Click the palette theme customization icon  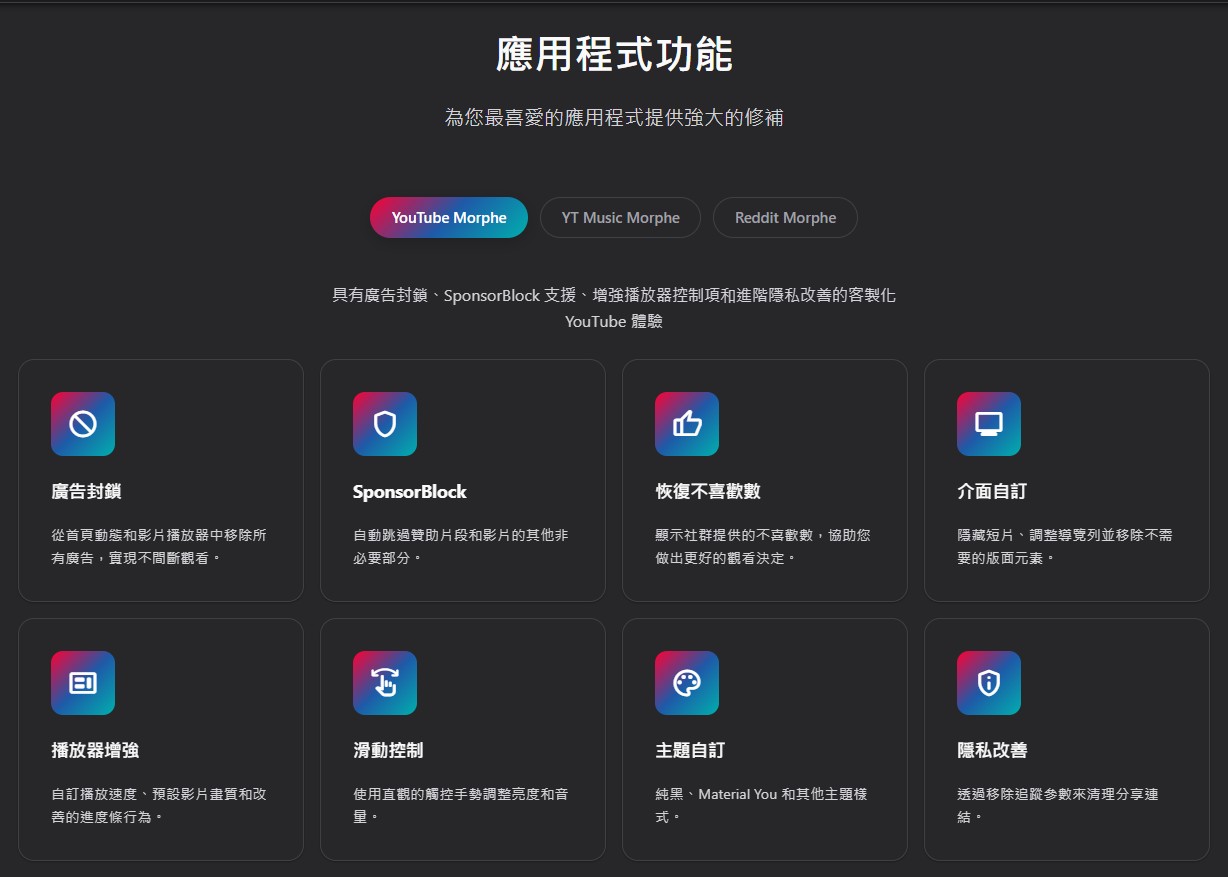pos(687,683)
